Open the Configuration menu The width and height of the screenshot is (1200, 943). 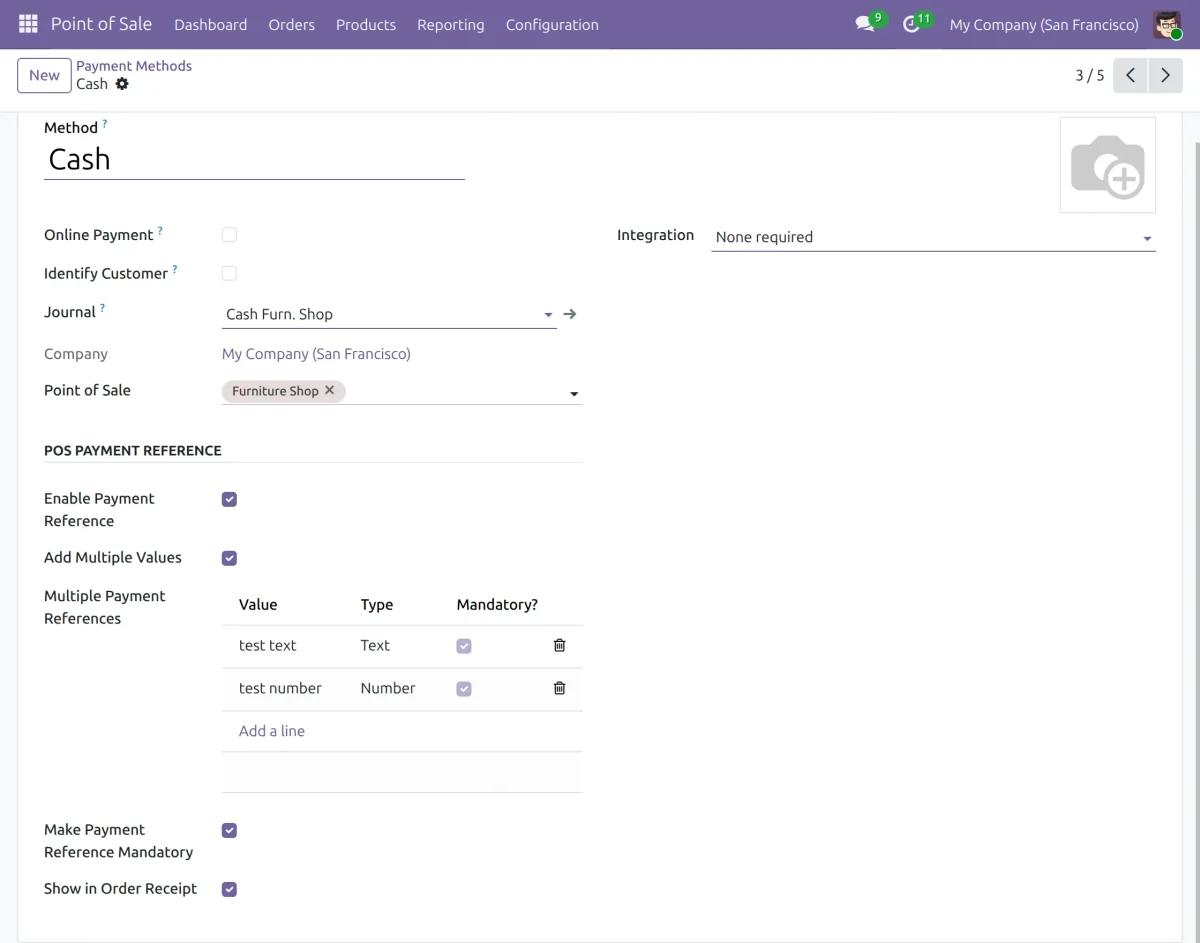point(552,24)
